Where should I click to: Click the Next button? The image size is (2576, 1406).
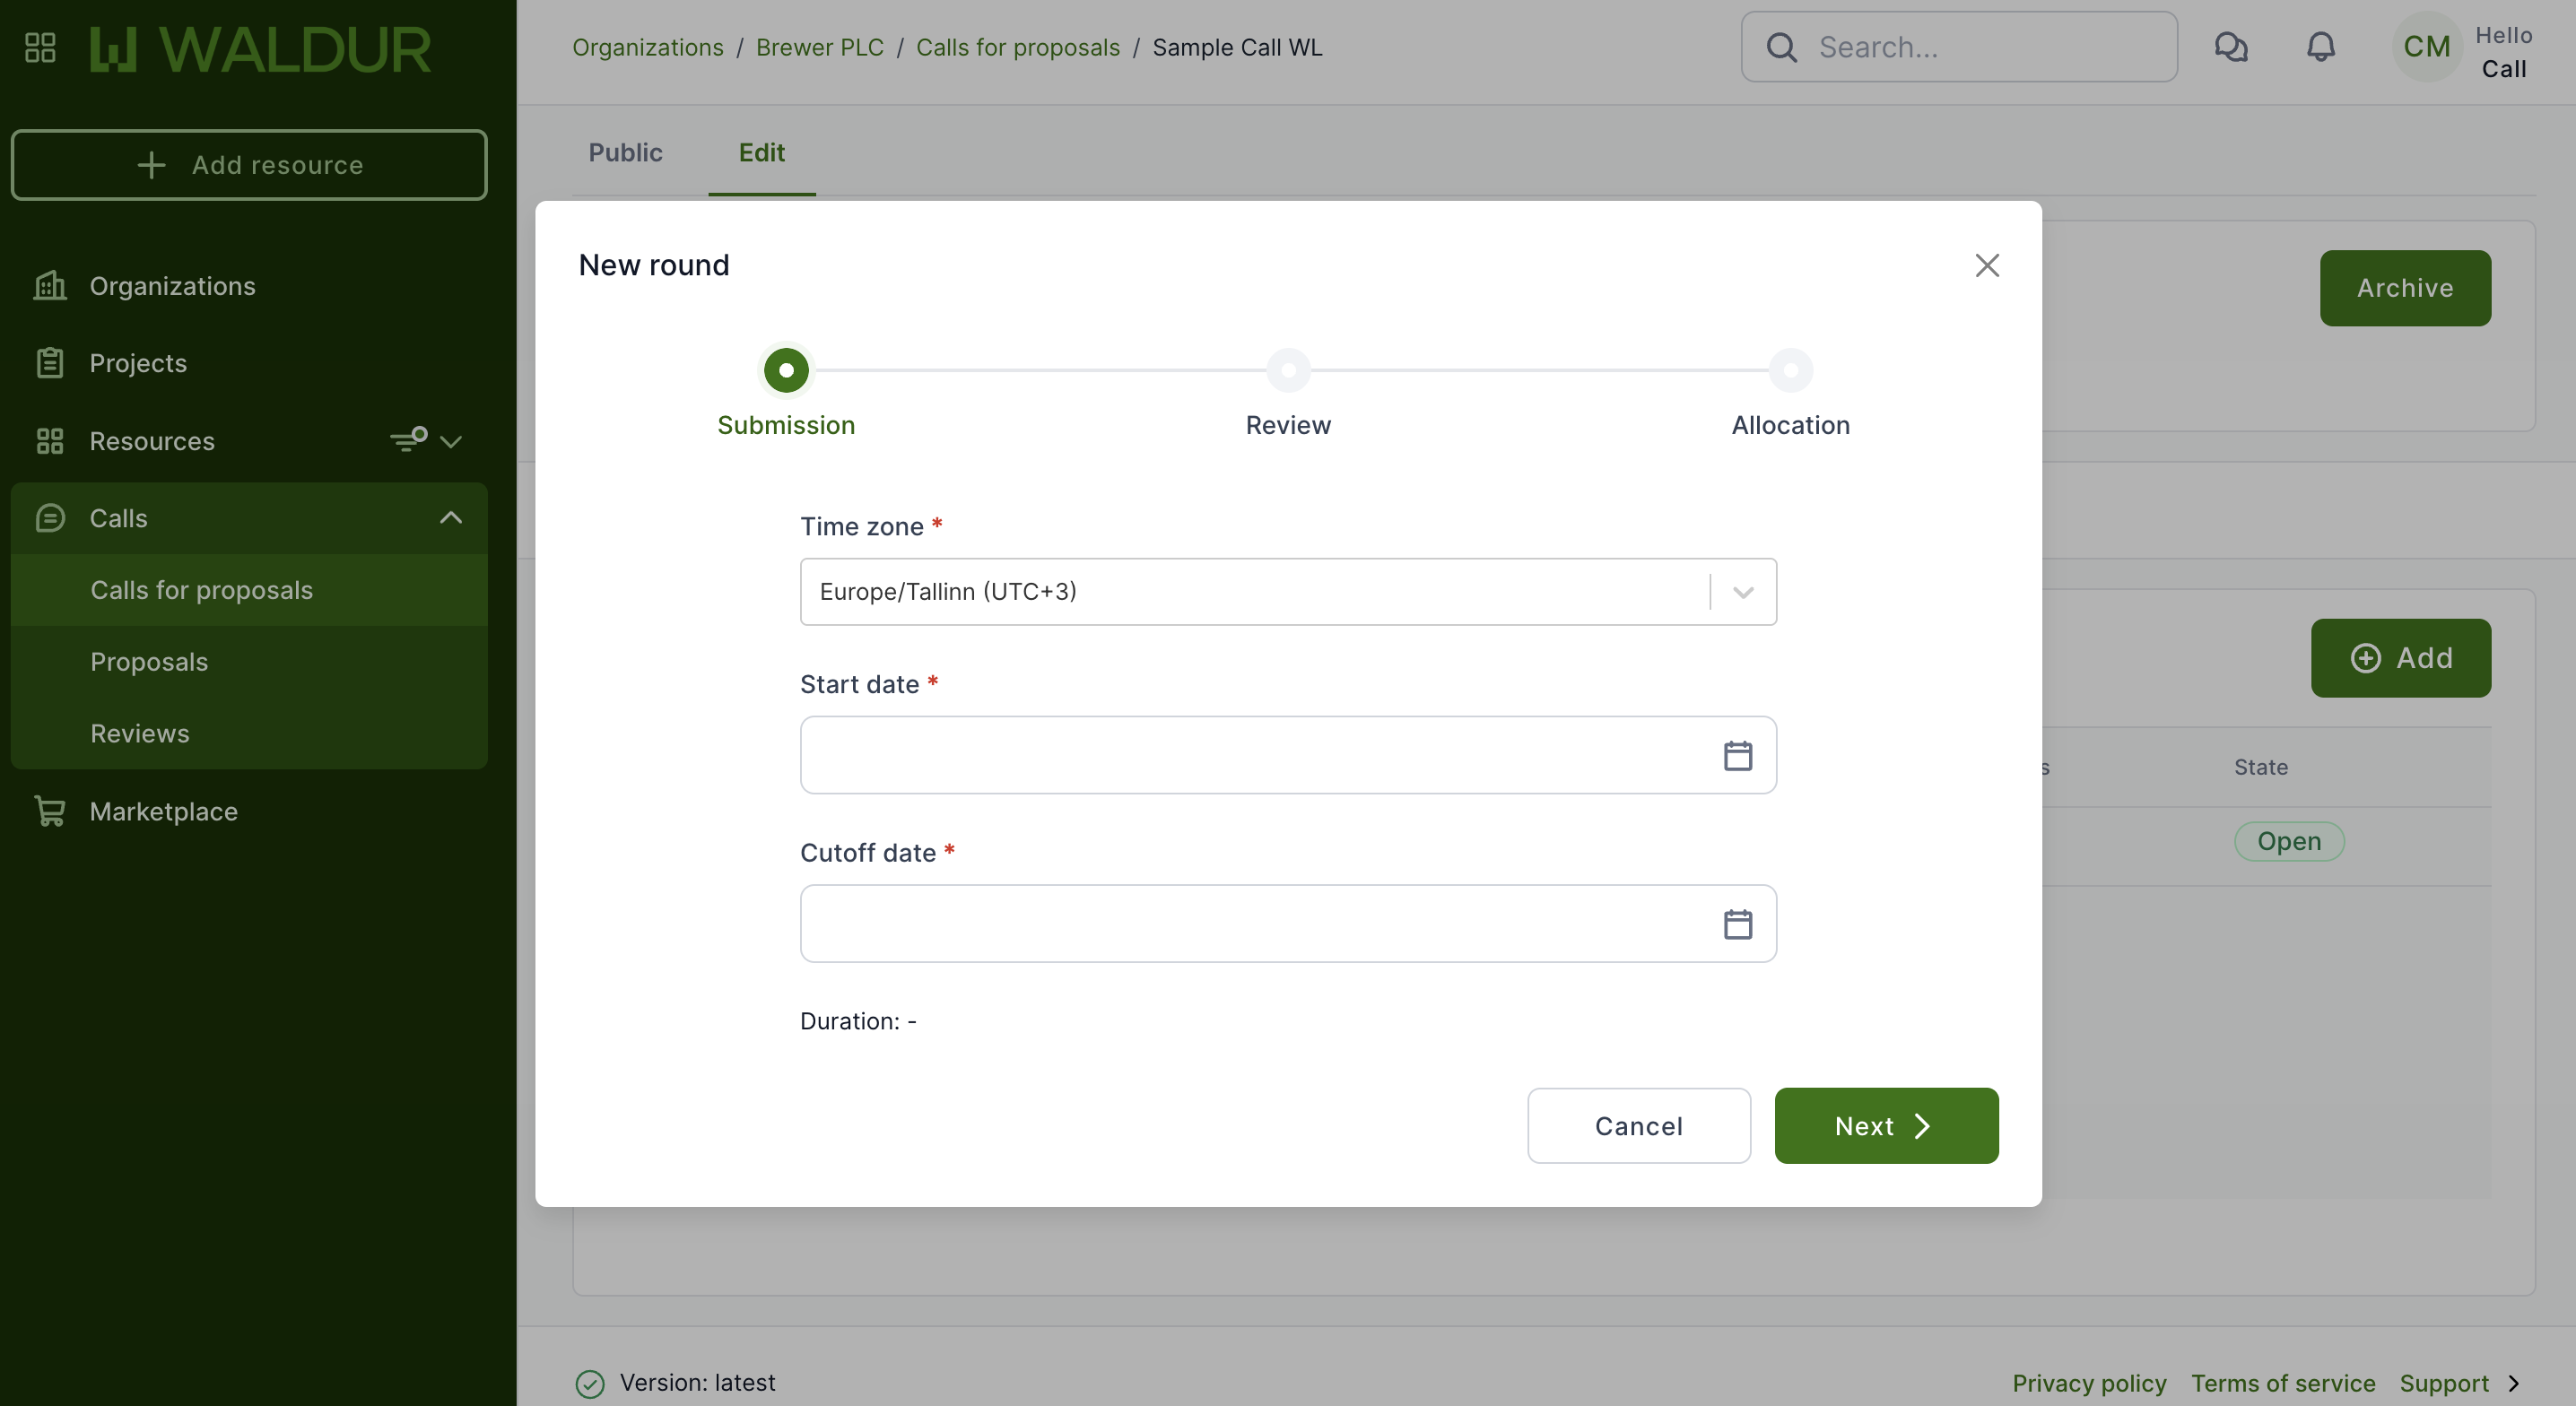coord(1885,1126)
